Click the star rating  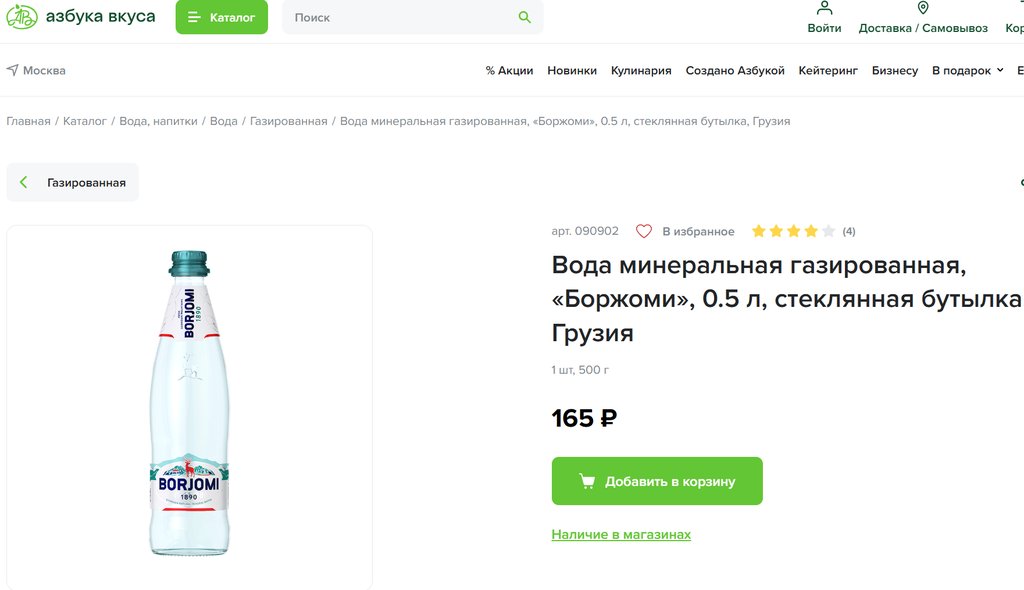pos(792,231)
